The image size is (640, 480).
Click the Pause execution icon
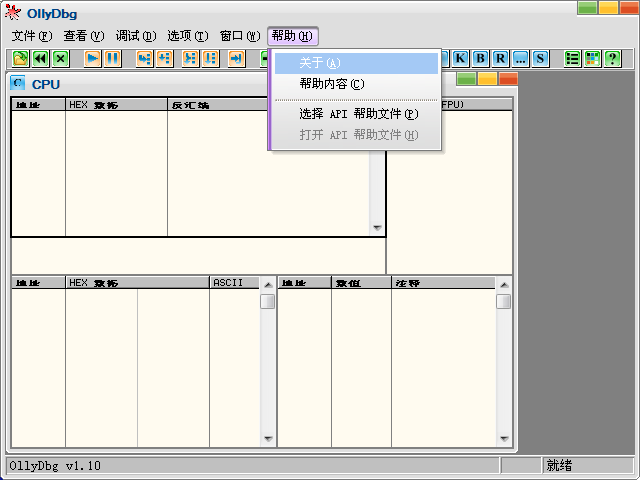[x=113, y=59]
